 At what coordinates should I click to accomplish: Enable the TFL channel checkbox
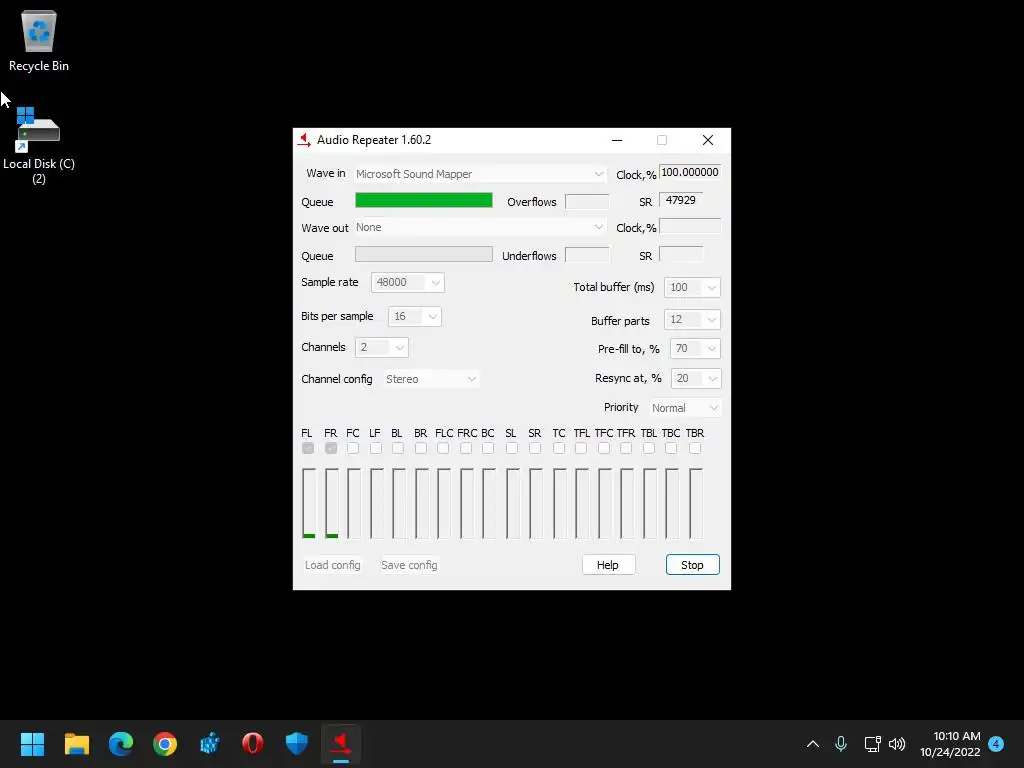pyautogui.click(x=581, y=448)
